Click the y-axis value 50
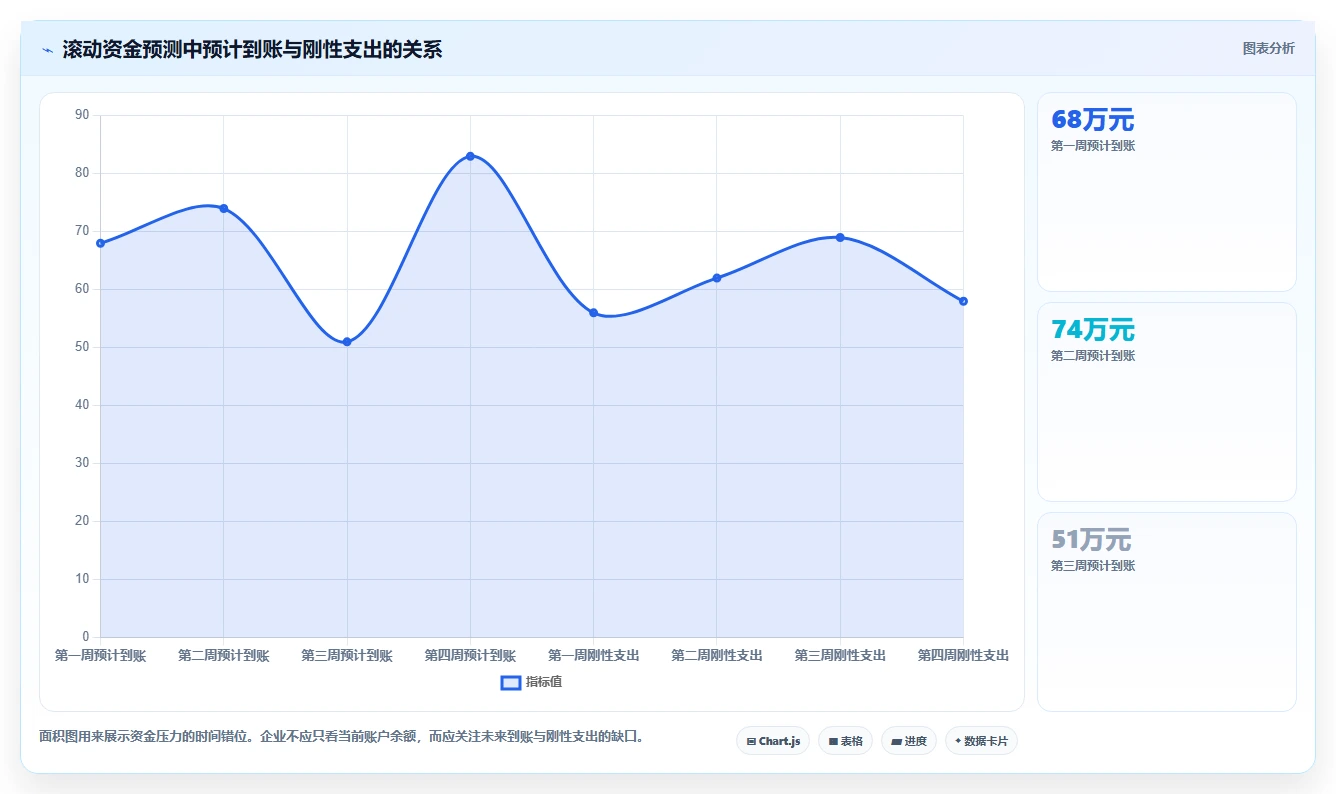 point(82,347)
